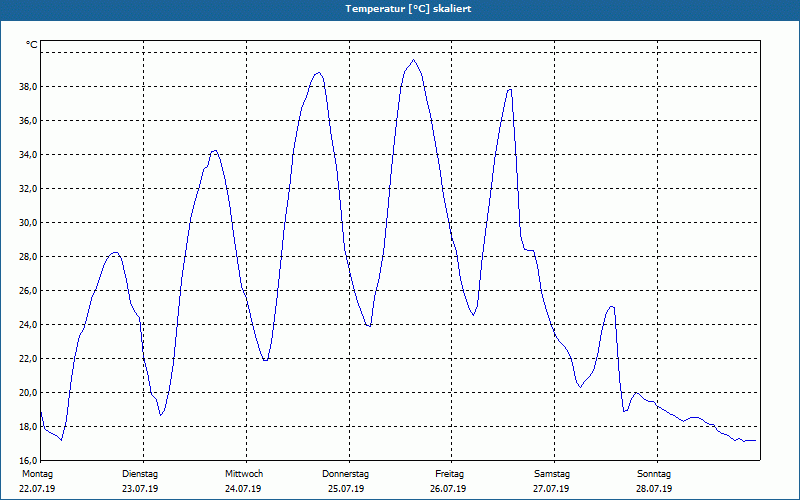Click the Samstag day label
The image size is (800, 500).
tap(552, 474)
